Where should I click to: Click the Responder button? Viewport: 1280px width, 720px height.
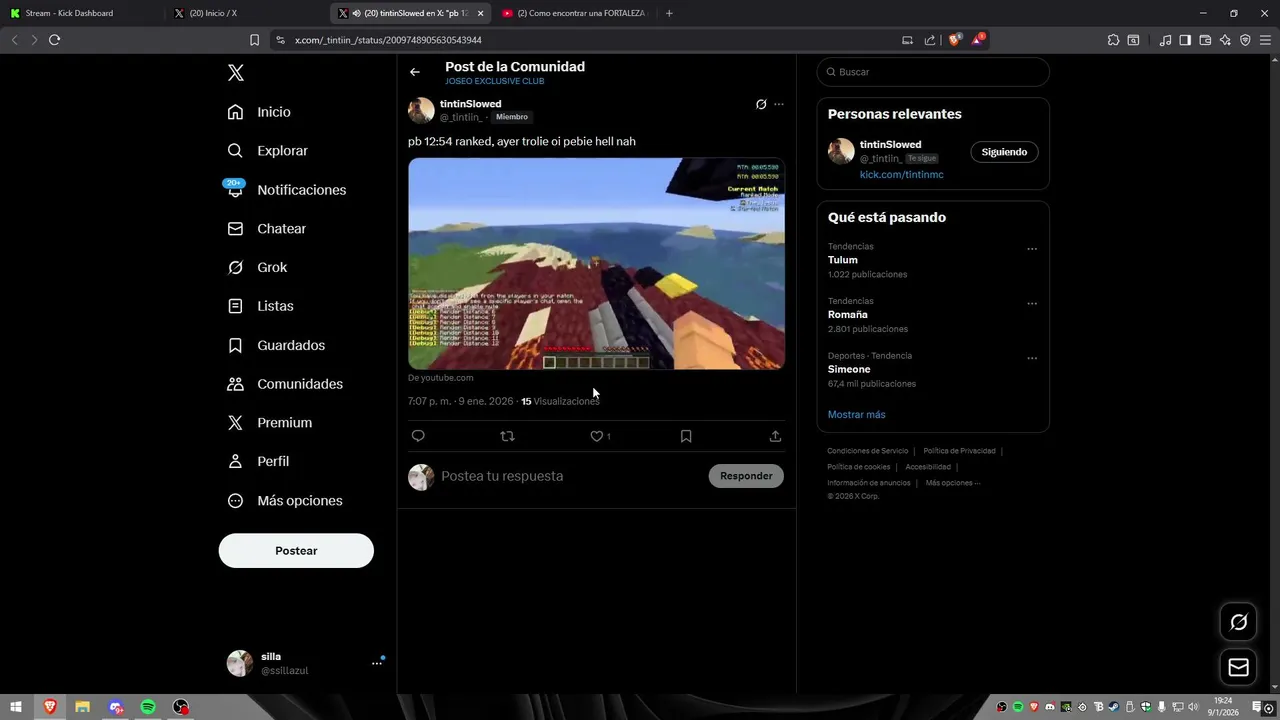[746, 476]
